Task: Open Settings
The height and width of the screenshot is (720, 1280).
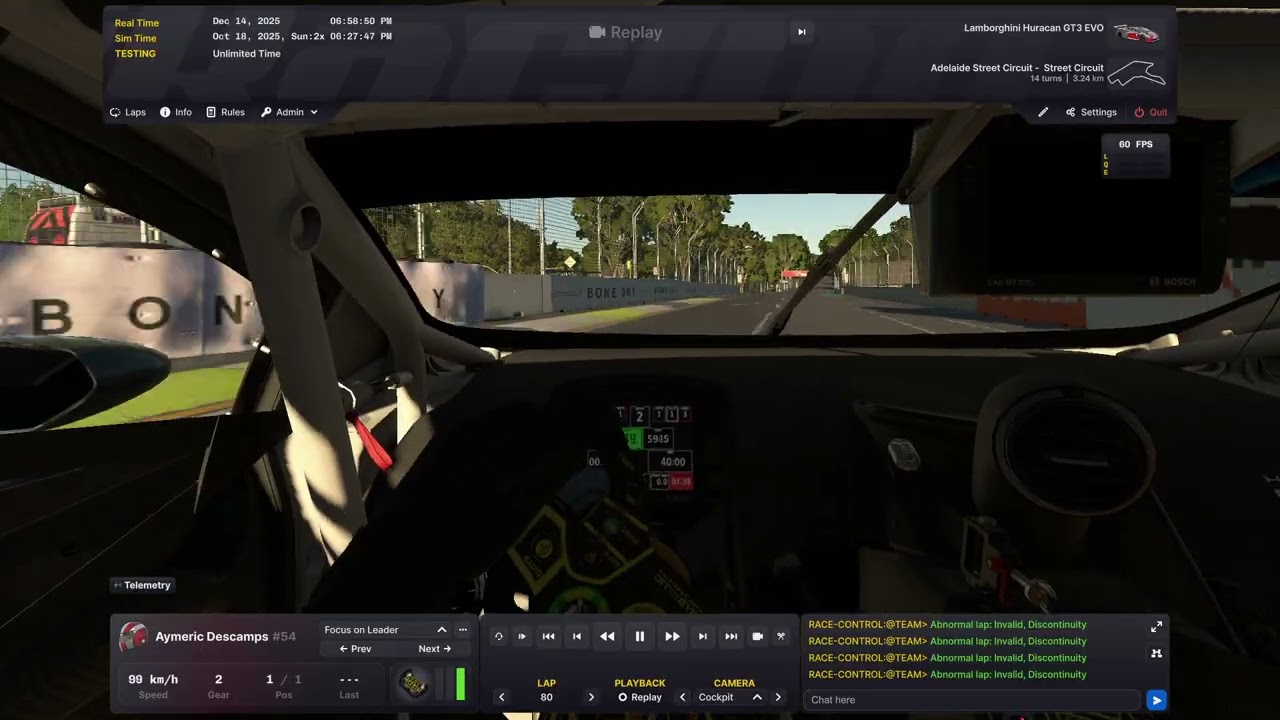Action: (1091, 112)
